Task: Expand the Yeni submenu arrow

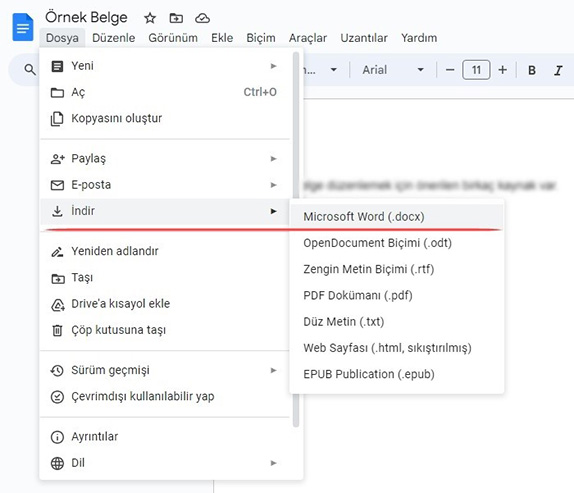Action: point(273,66)
